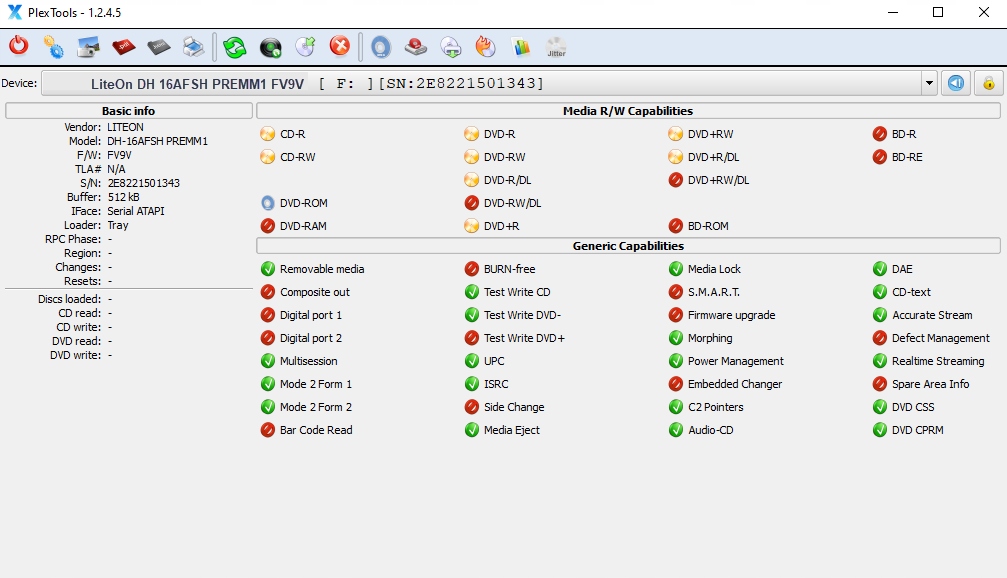Select the DVD-RW/DL capability label

(x=512, y=204)
